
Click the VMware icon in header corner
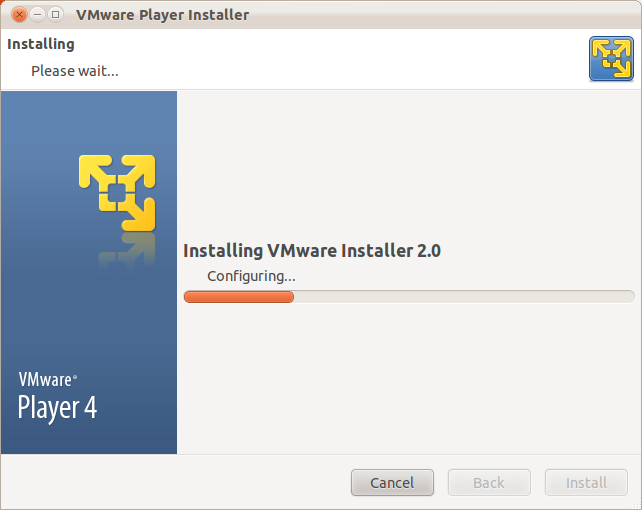coord(611,59)
